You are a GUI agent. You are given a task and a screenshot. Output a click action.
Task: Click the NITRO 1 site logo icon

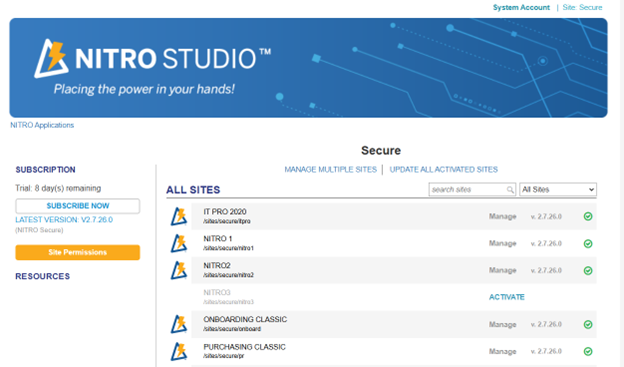(x=179, y=243)
